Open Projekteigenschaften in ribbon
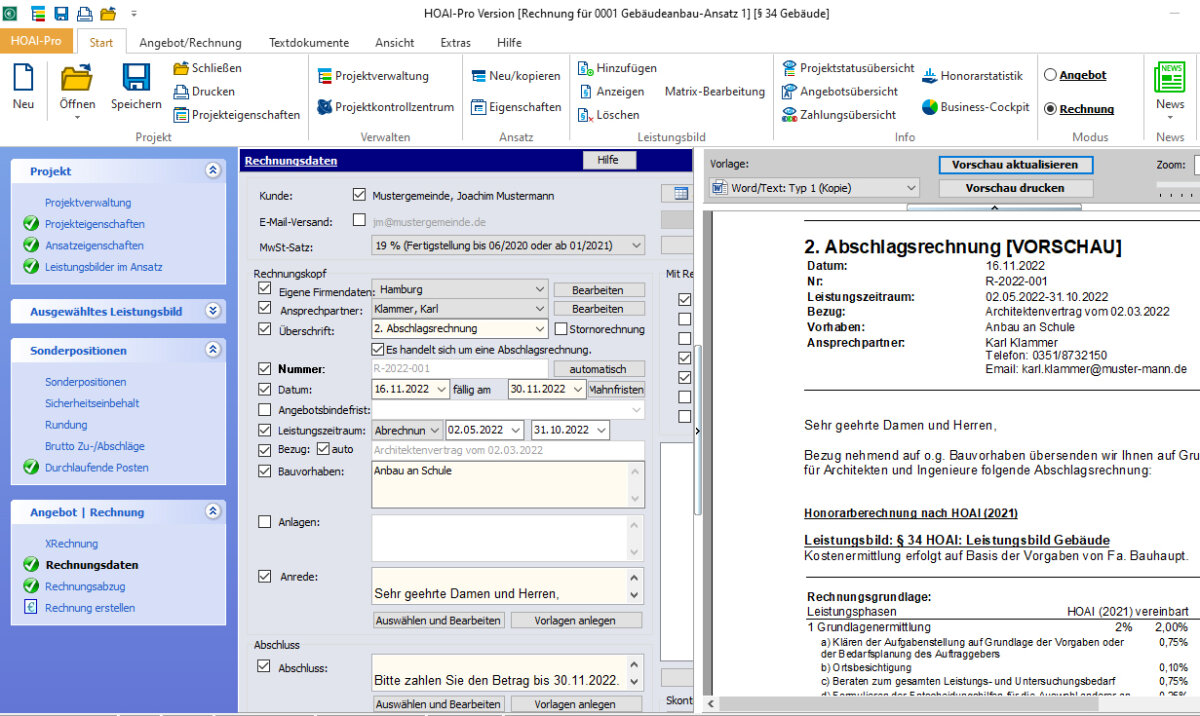This screenshot has height=716, width=1200. pyautogui.click(x=236, y=115)
